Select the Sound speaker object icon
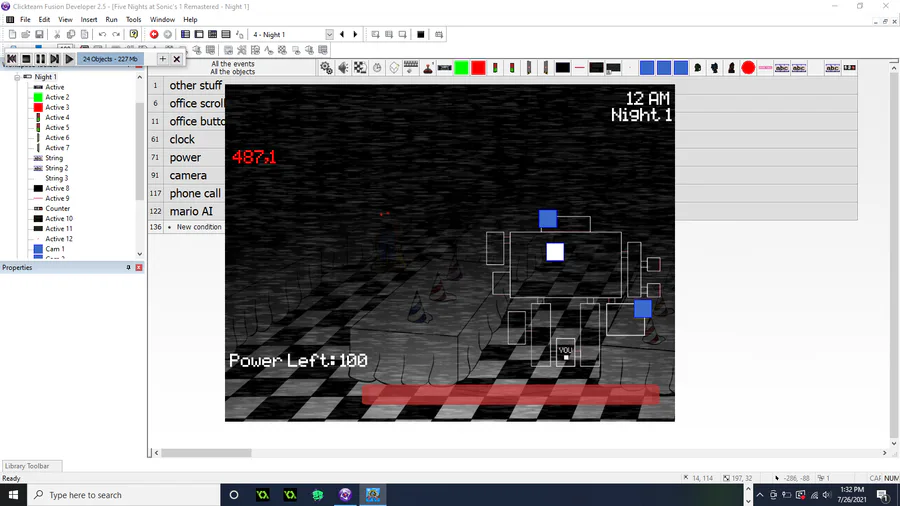The width and height of the screenshot is (900, 506). 343,68
